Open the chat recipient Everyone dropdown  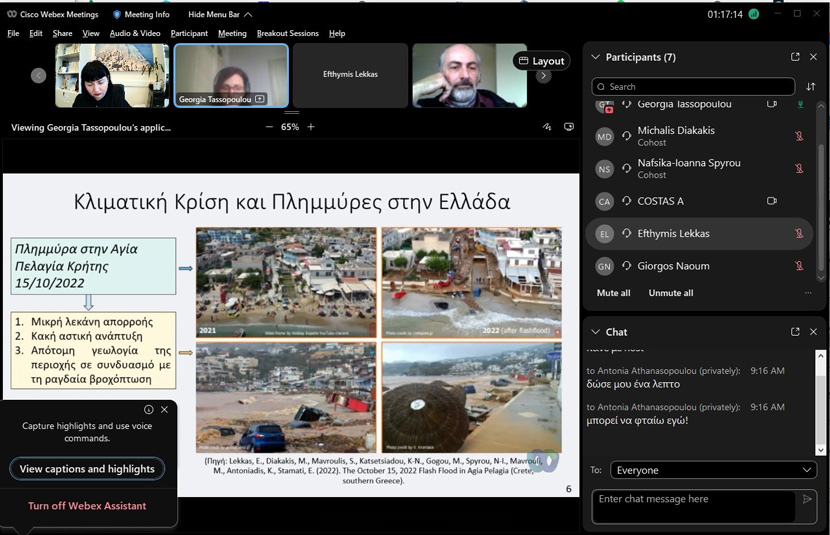(x=714, y=470)
